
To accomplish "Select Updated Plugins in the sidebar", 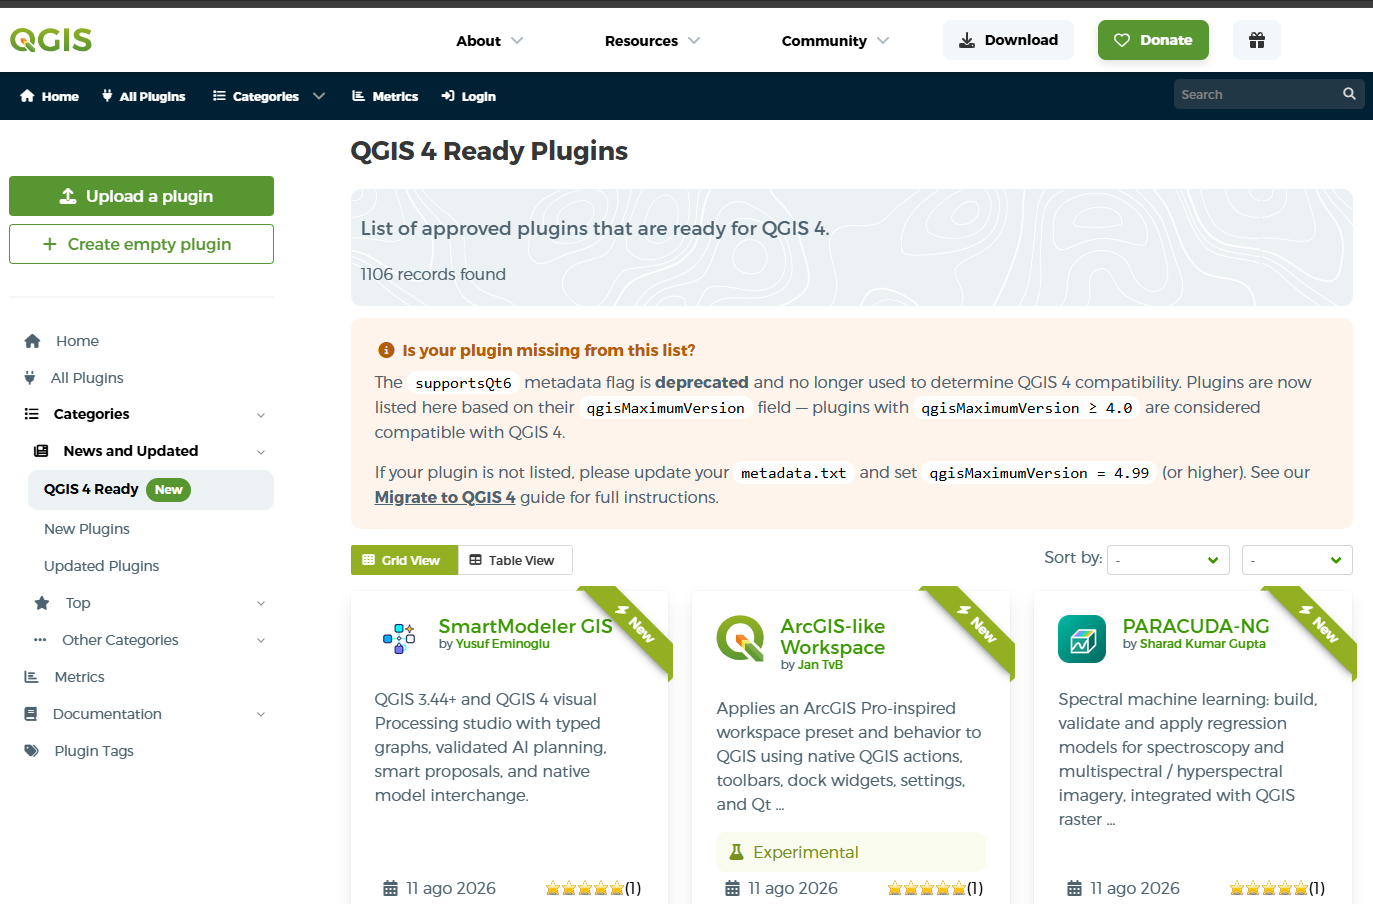I will coord(102,566).
